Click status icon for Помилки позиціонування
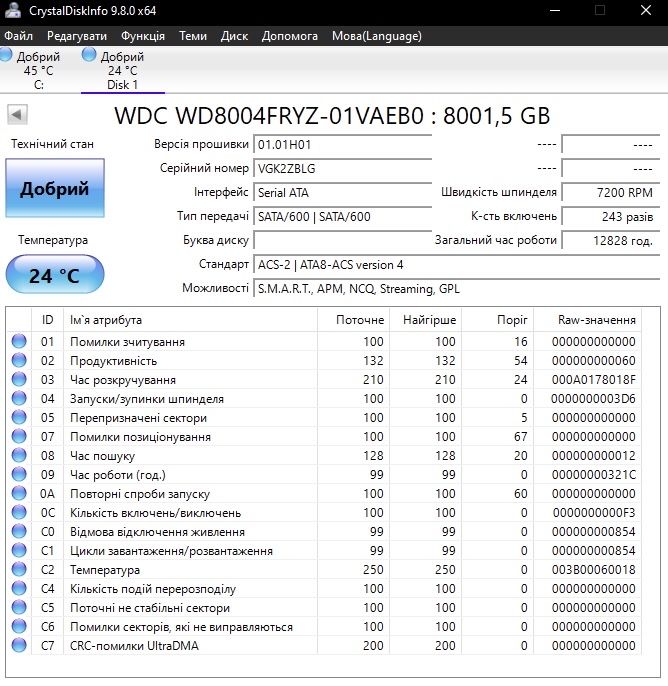Screen dimensions: 668x686 tap(19, 436)
